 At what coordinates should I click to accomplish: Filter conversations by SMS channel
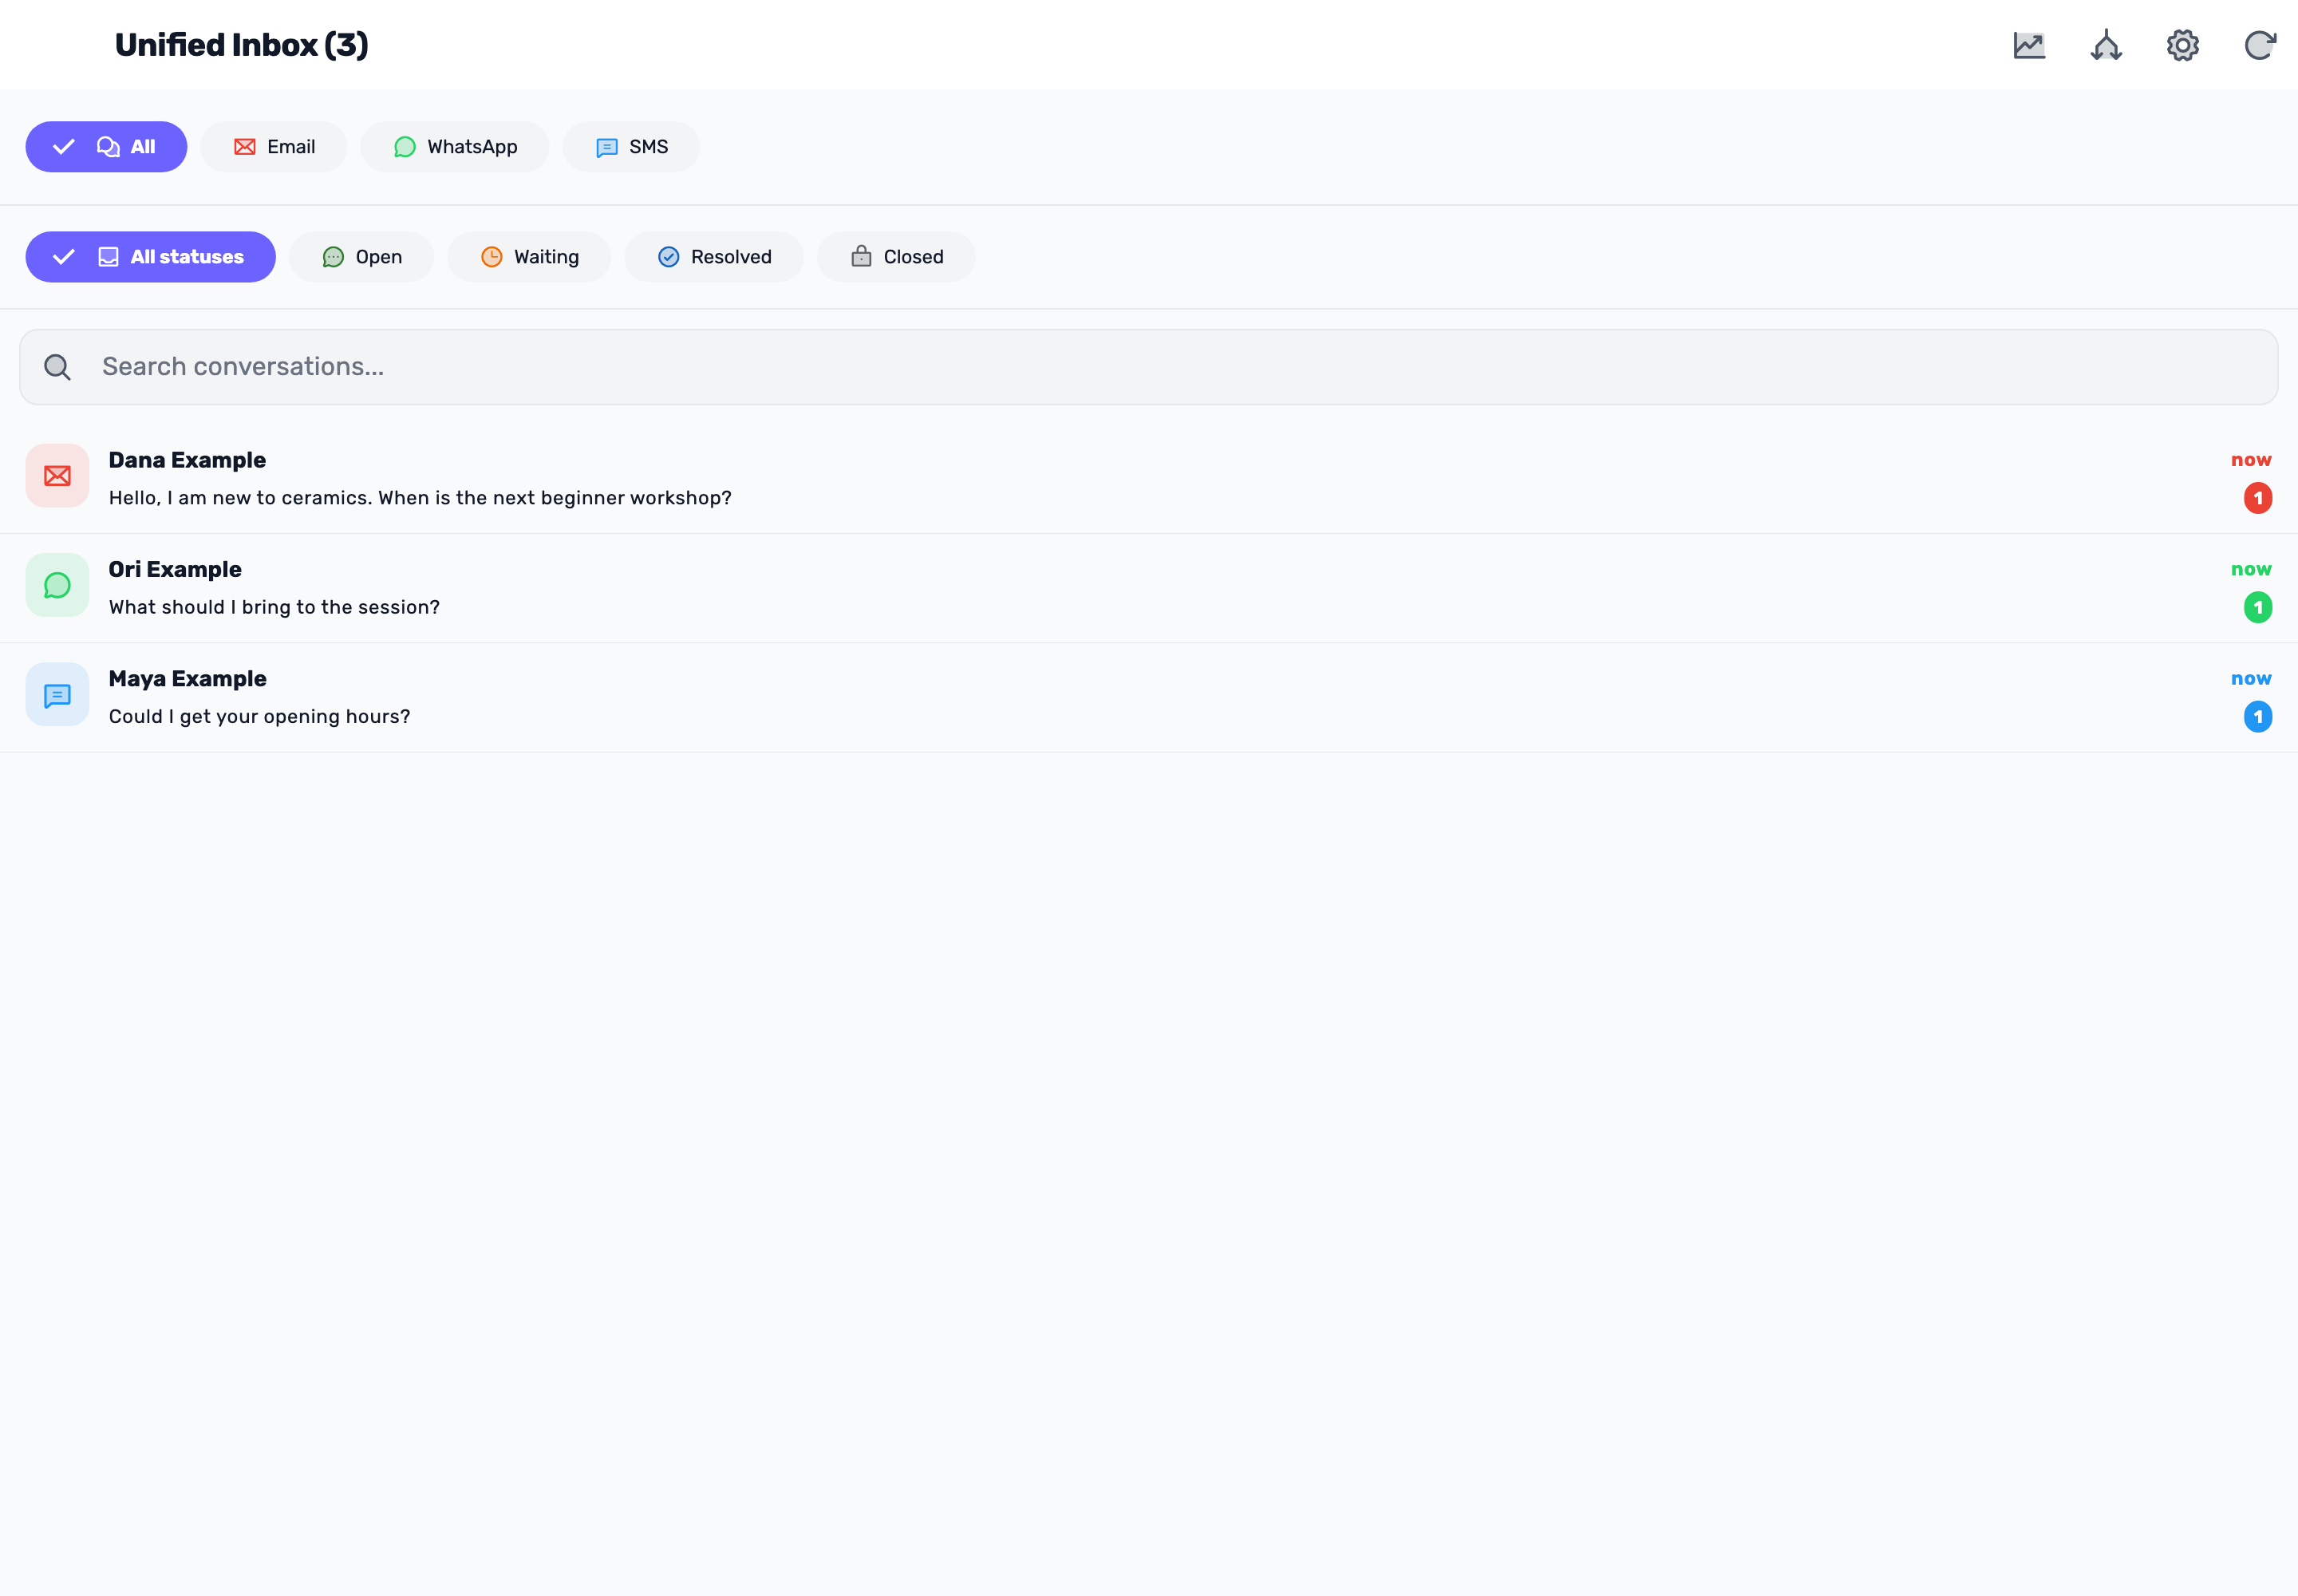click(631, 147)
